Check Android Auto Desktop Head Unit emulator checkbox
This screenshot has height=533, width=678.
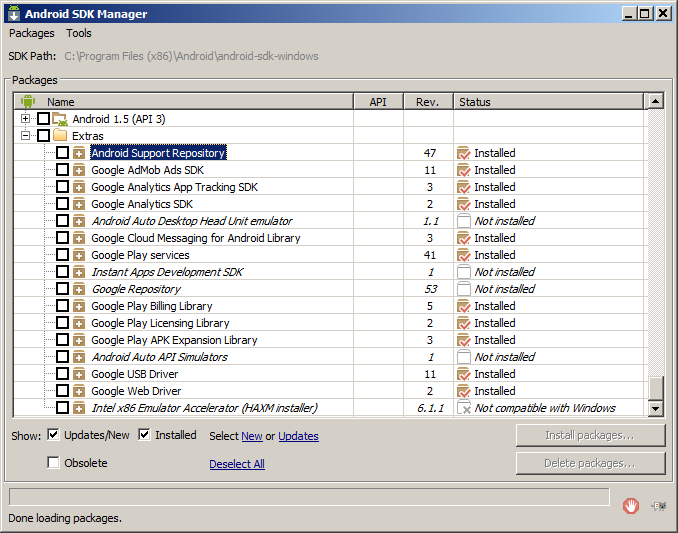click(x=62, y=220)
